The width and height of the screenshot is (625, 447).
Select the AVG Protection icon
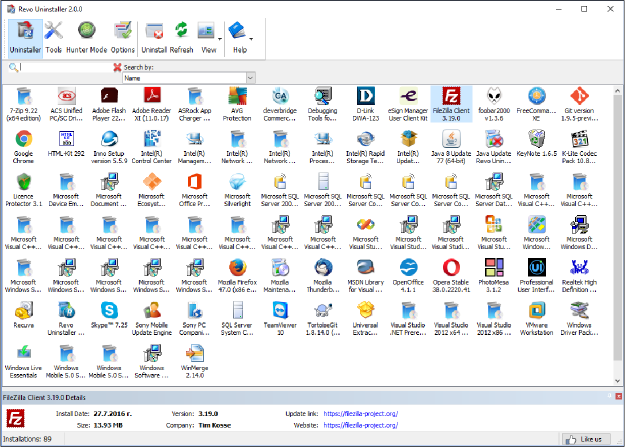237,104
